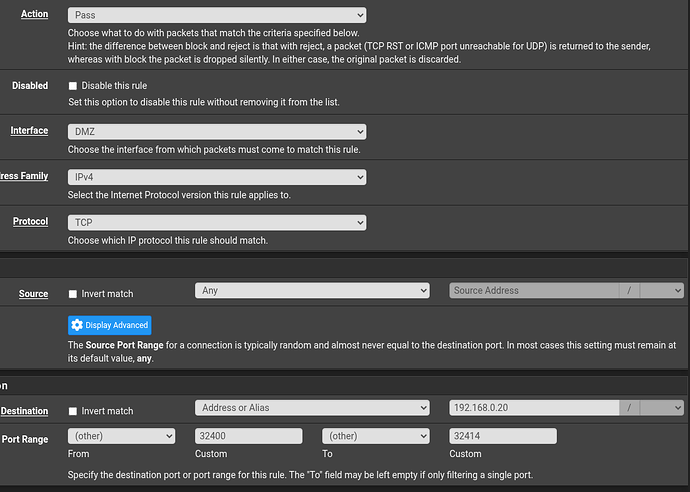Open the Source subnet mask dropdown
The width and height of the screenshot is (690, 492).
[x=661, y=290]
